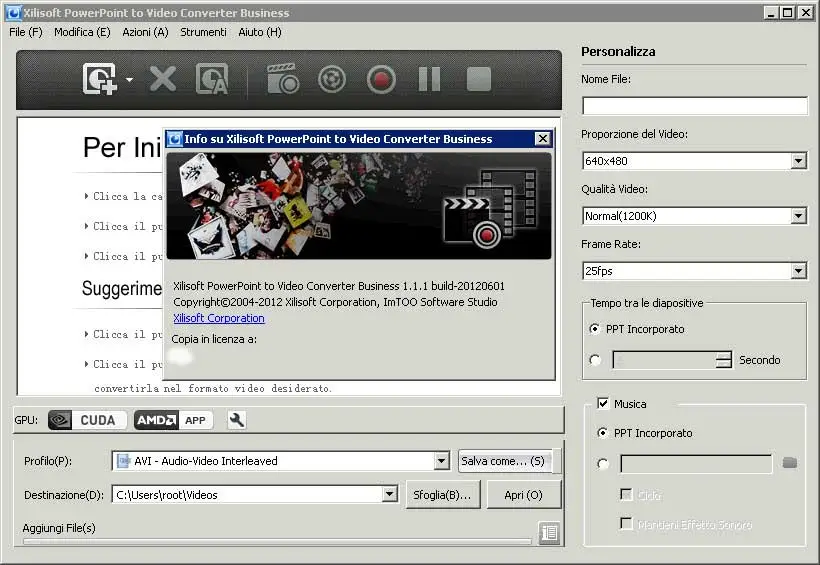Click the Add PowerPoint file icon

[99, 80]
